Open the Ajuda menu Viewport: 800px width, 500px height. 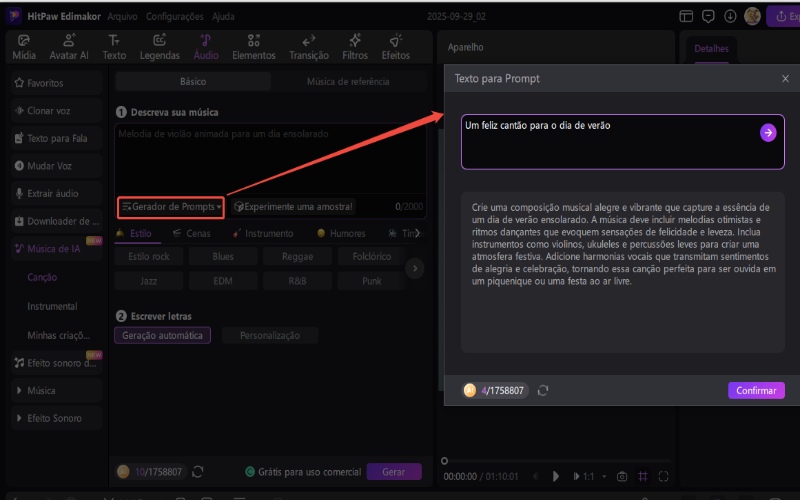[x=223, y=16]
